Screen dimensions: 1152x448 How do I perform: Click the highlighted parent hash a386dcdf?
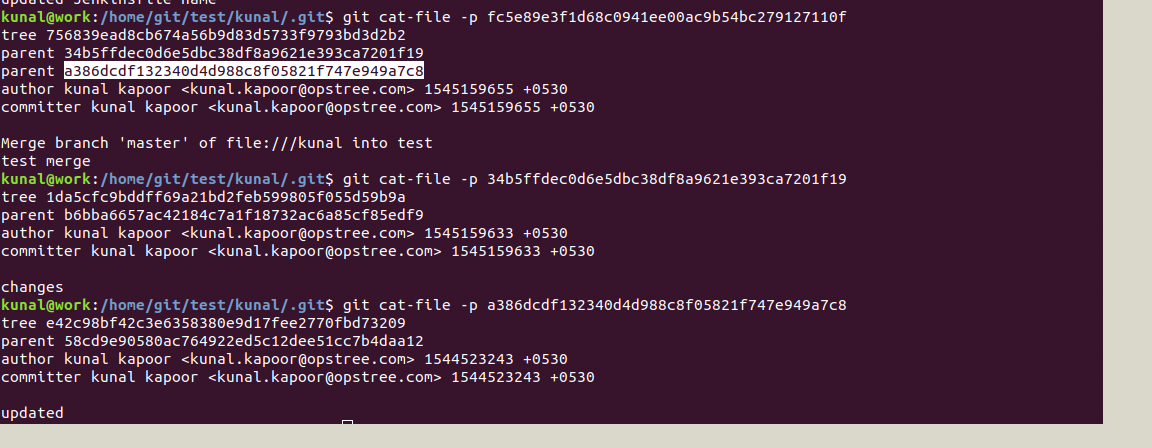244,71
